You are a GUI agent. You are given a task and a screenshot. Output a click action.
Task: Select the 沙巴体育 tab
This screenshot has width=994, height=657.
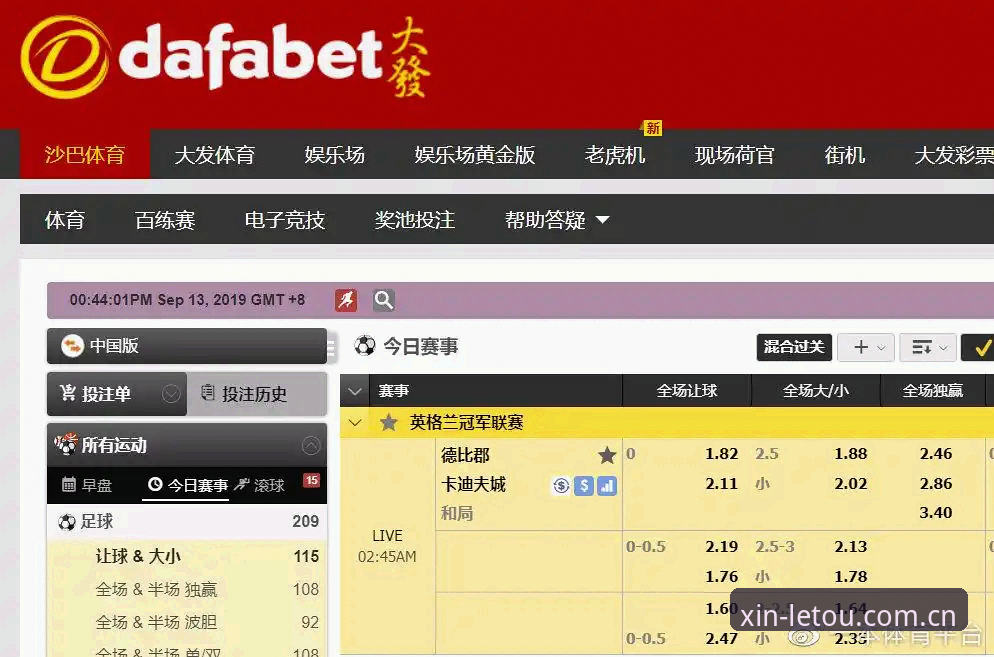pyautogui.click(x=85, y=155)
